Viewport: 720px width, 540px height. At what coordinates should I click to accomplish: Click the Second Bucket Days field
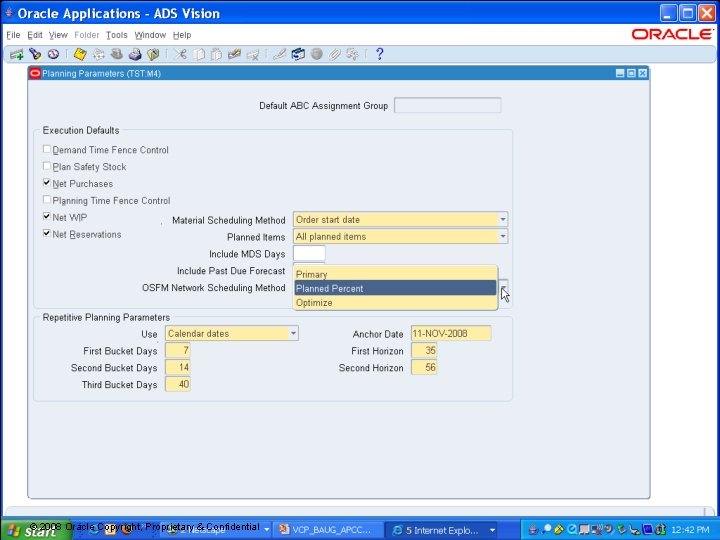pos(178,367)
